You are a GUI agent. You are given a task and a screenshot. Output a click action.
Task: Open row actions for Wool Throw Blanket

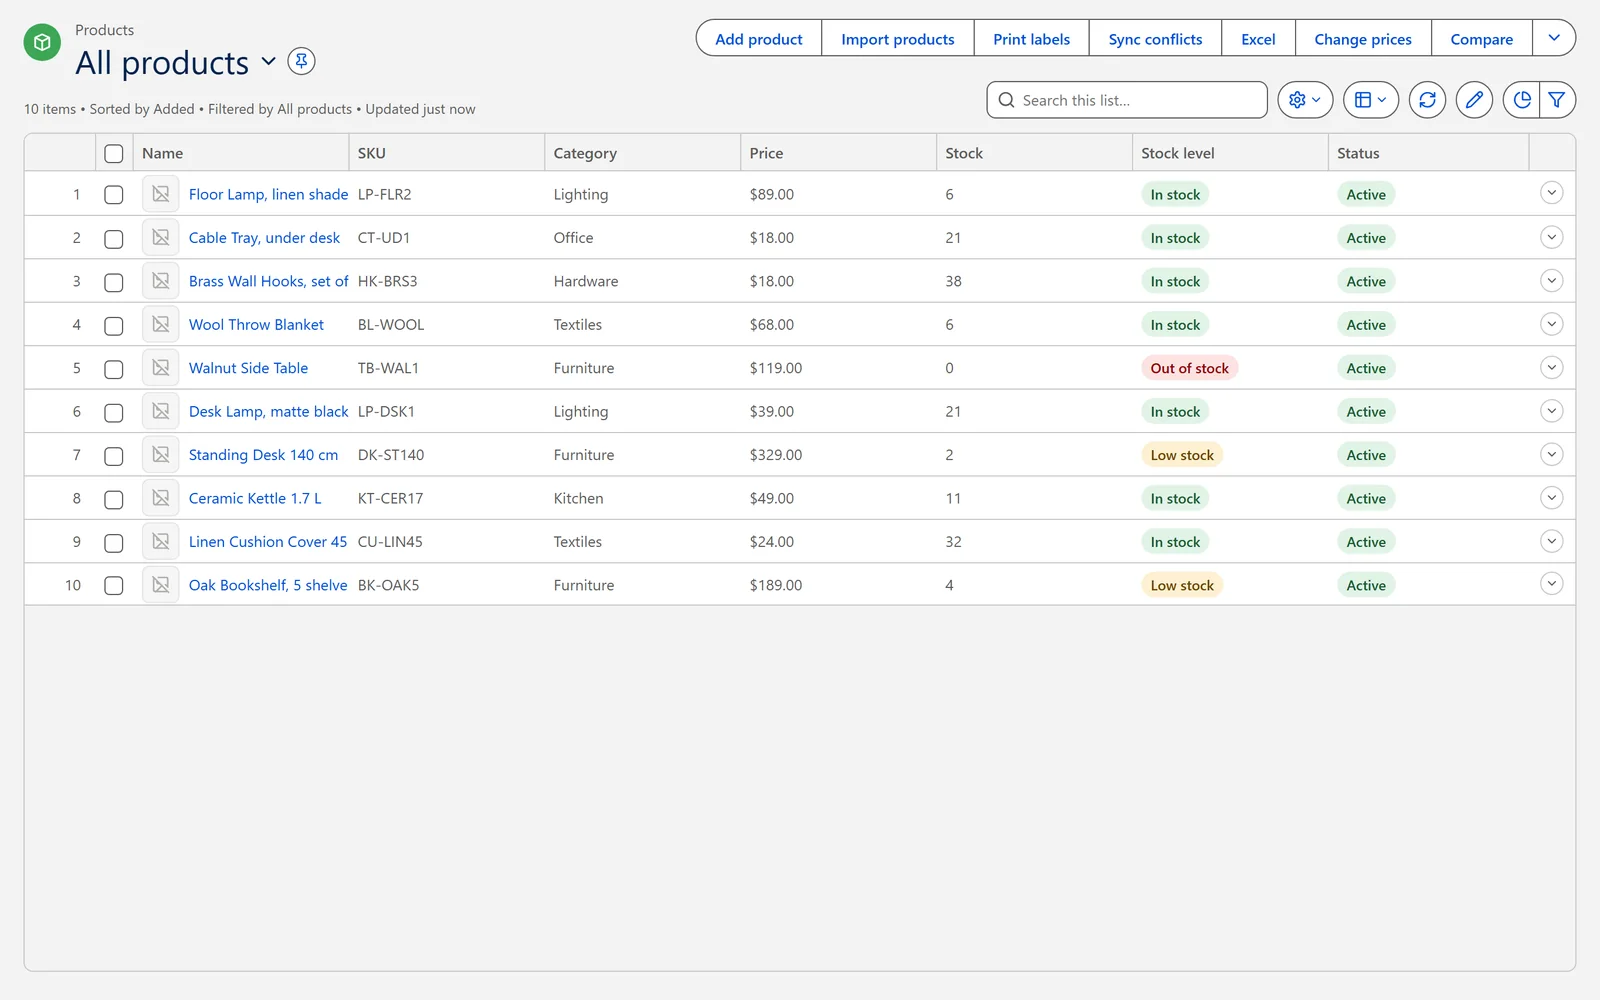coord(1551,324)
